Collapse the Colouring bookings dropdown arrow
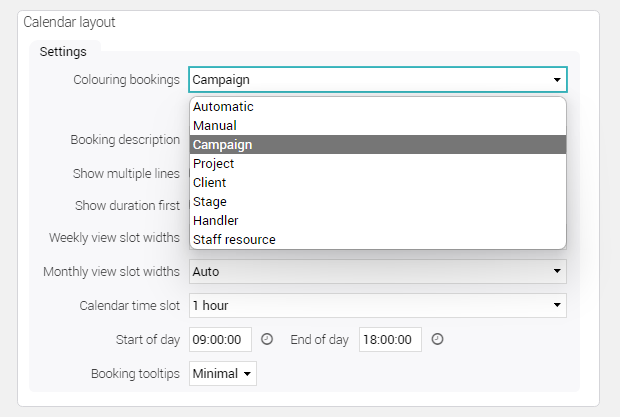 tap(557, 80)
